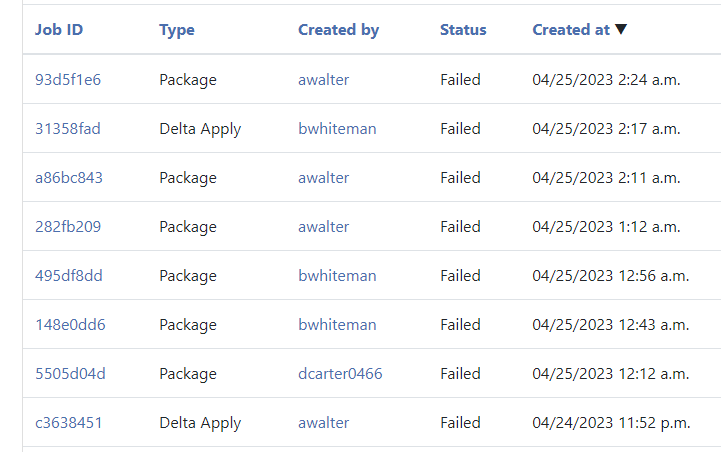
Task: Open job 495df8dd
Action: (x=69, y=276)
